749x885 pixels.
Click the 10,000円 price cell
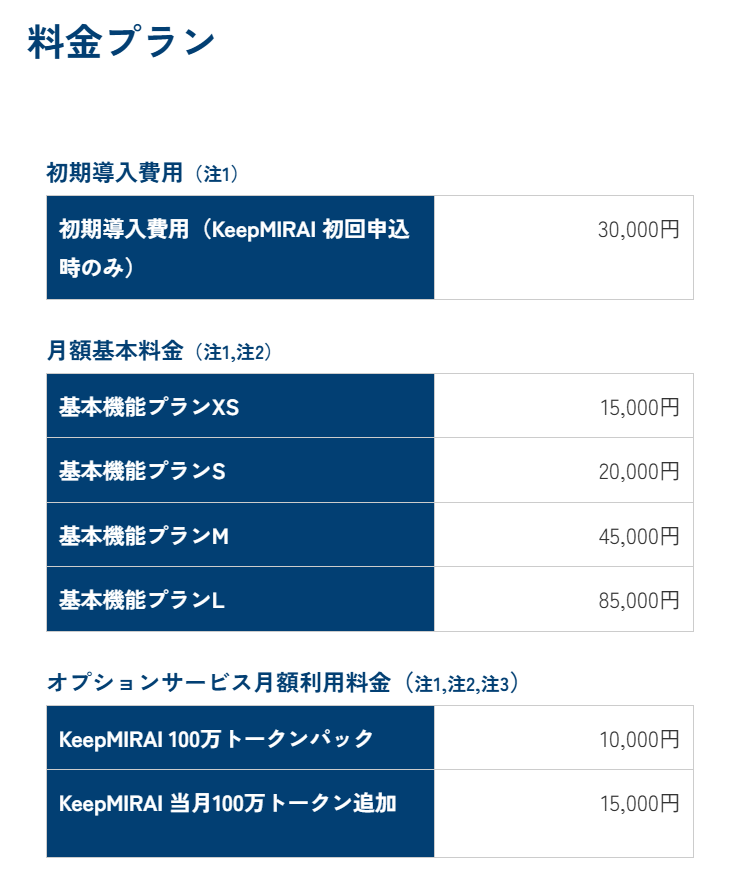pos(638,740)
